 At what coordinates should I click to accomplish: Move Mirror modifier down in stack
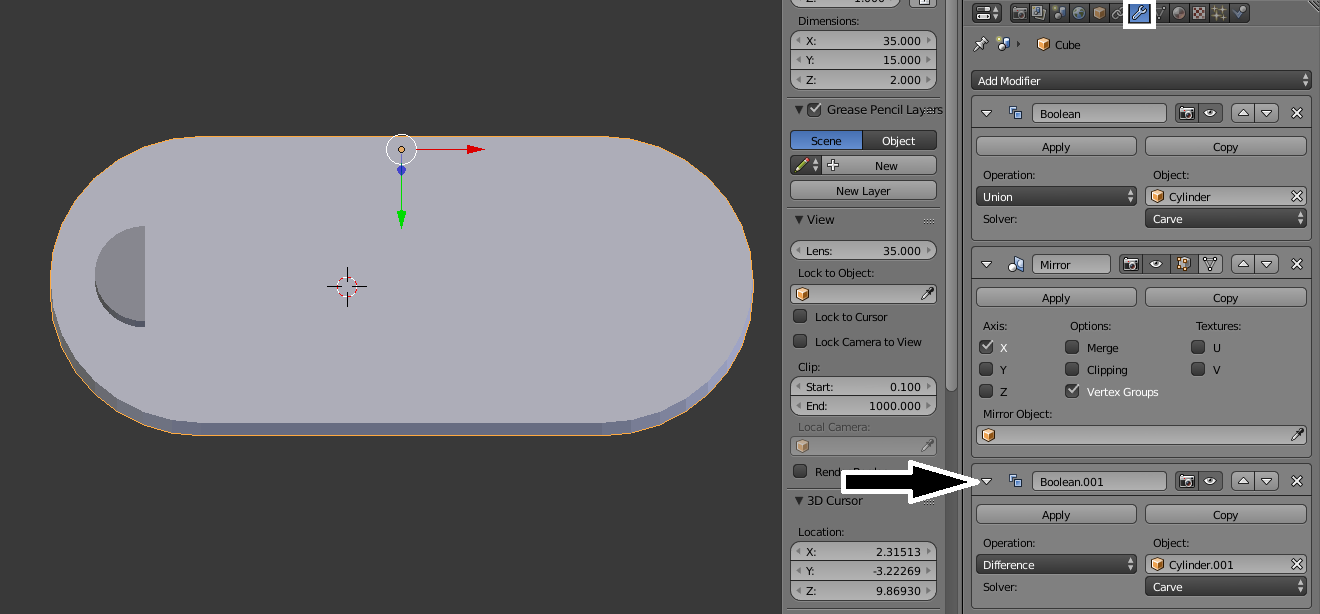(x=1267, y=264)
